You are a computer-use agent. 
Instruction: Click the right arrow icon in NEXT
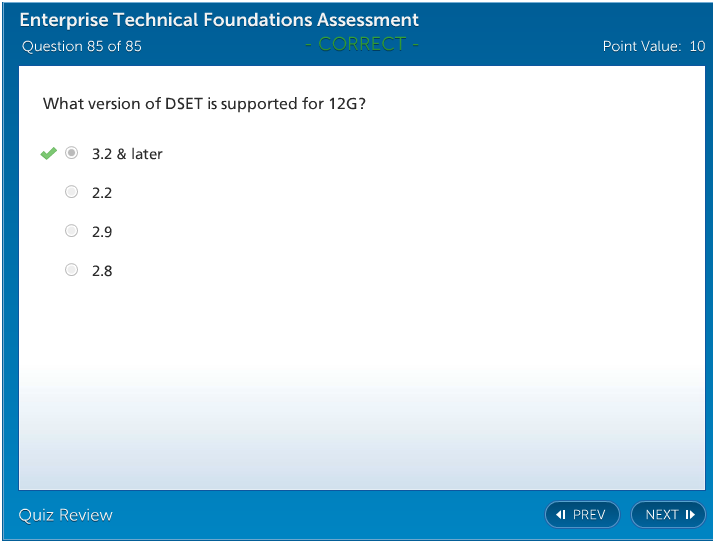(690, 515)
